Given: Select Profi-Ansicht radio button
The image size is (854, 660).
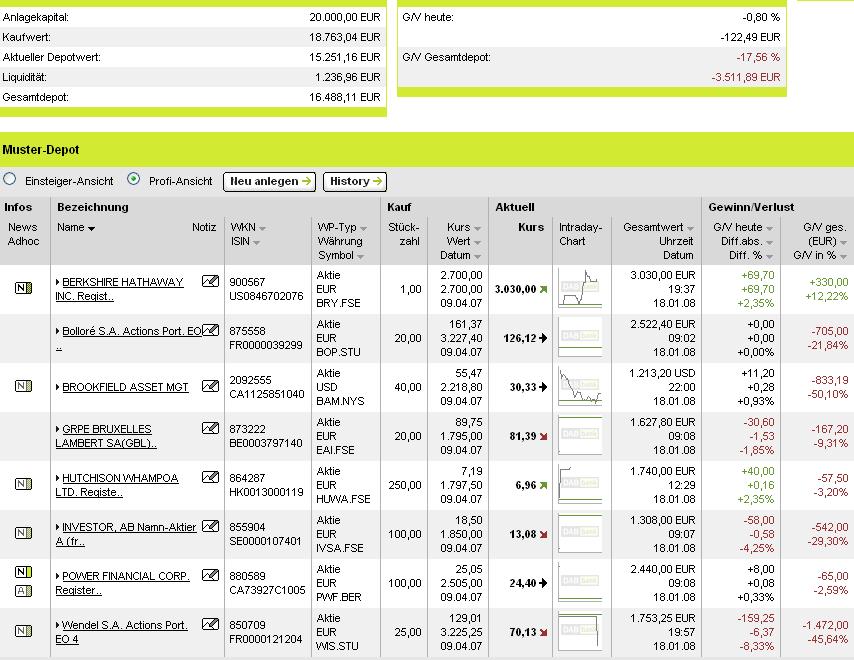Looking at the screenshot, I should (133, 179).
